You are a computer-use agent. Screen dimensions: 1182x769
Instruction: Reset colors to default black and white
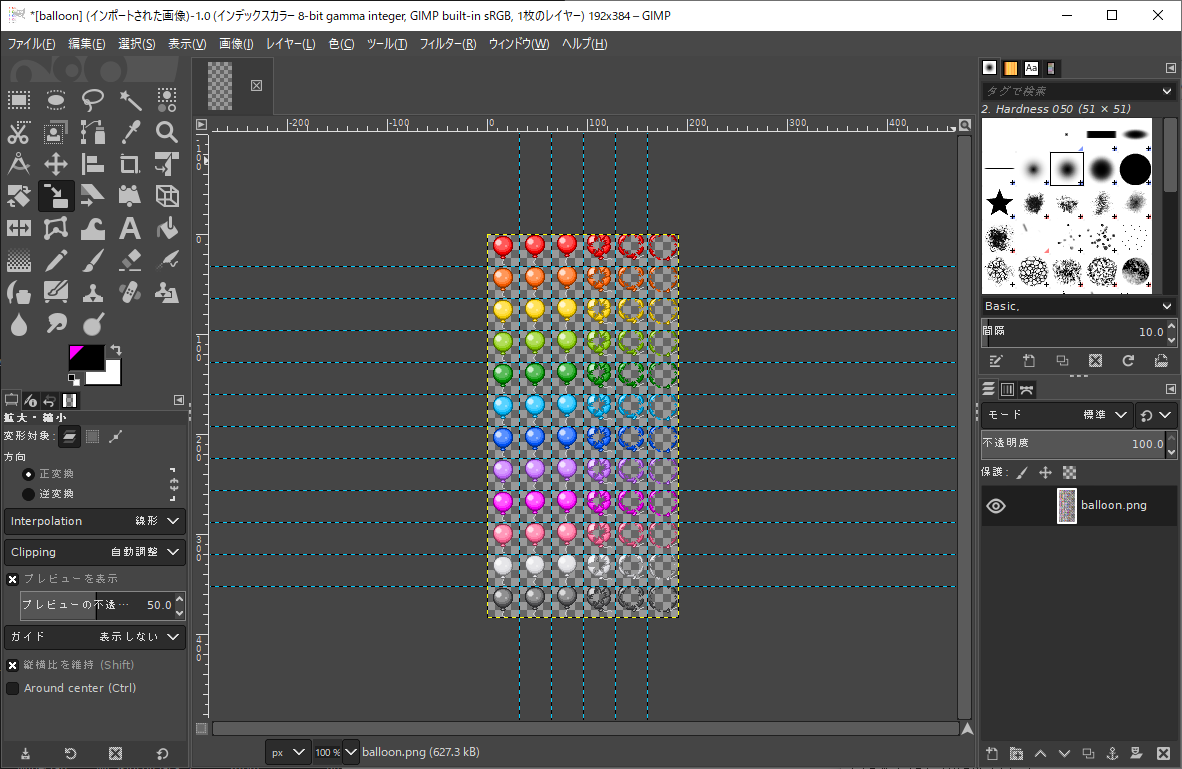coord(73,379)
